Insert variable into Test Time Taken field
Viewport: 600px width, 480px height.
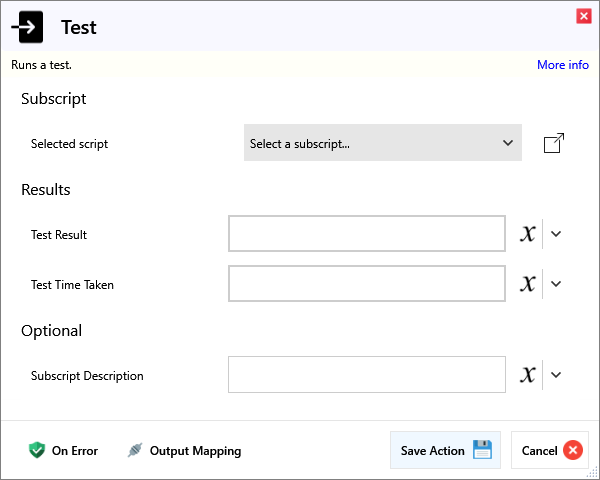coord(528,284)
